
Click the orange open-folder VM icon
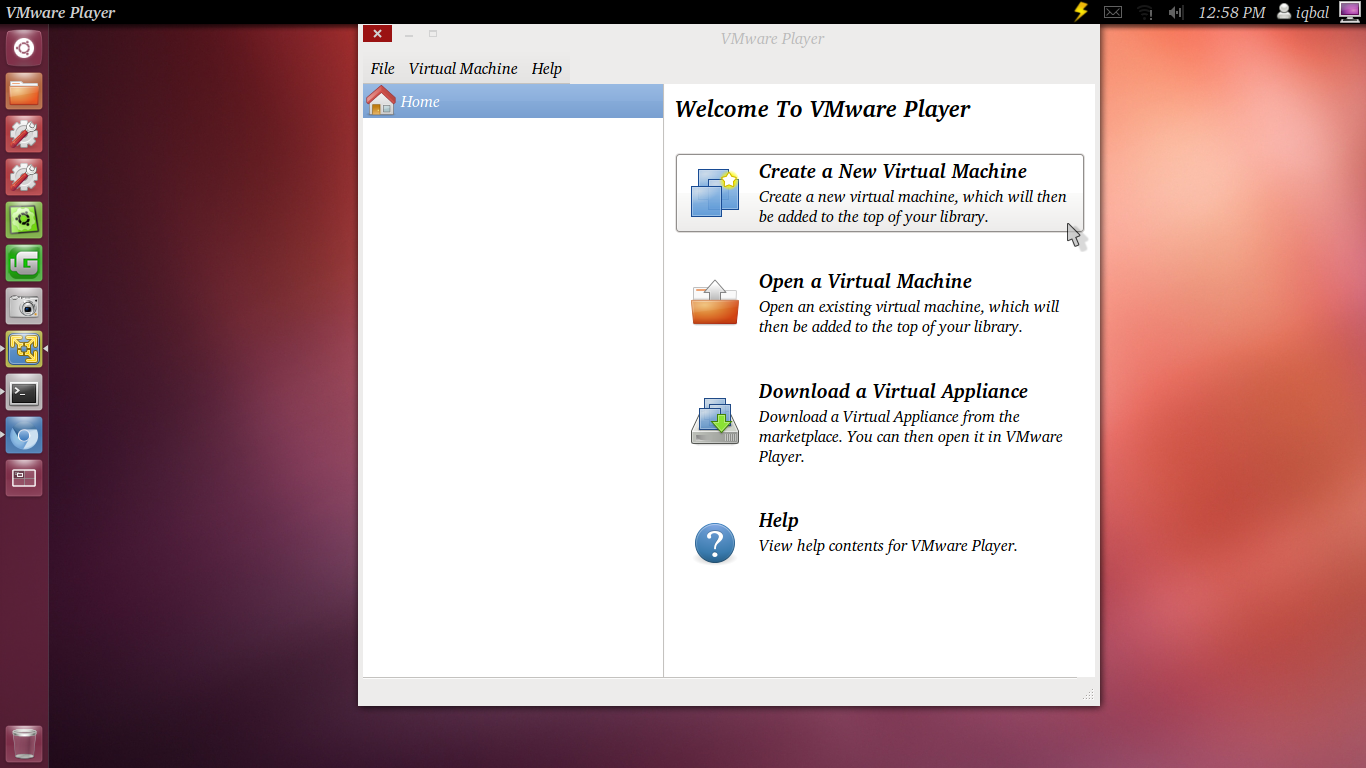pyautogui.click(x=715, y=303)
